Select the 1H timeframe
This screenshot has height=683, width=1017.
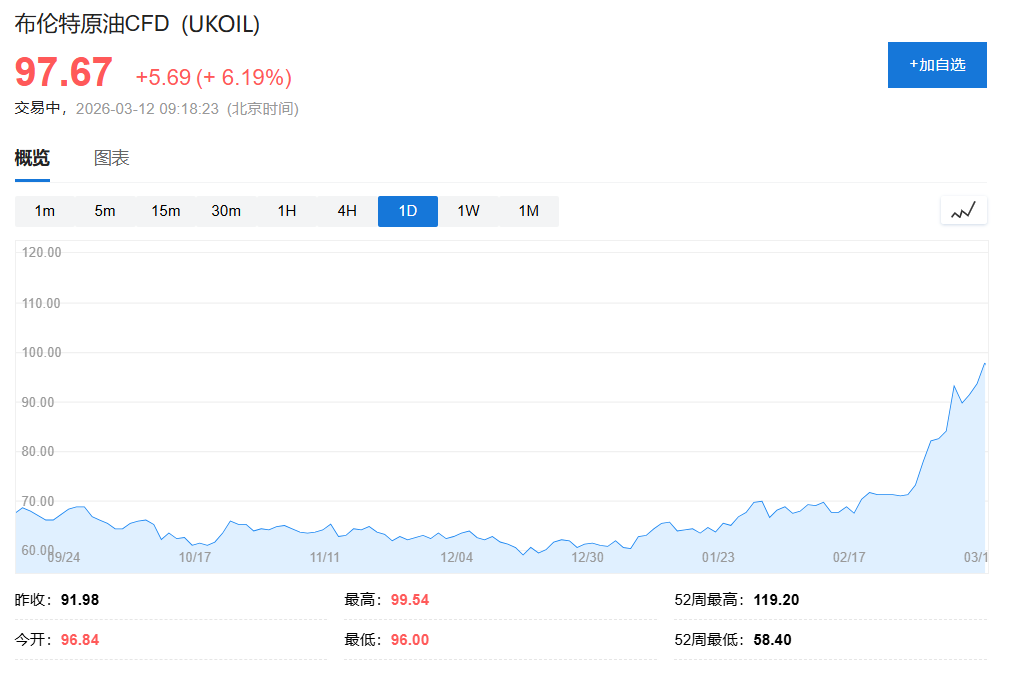[x=287, y=211]
